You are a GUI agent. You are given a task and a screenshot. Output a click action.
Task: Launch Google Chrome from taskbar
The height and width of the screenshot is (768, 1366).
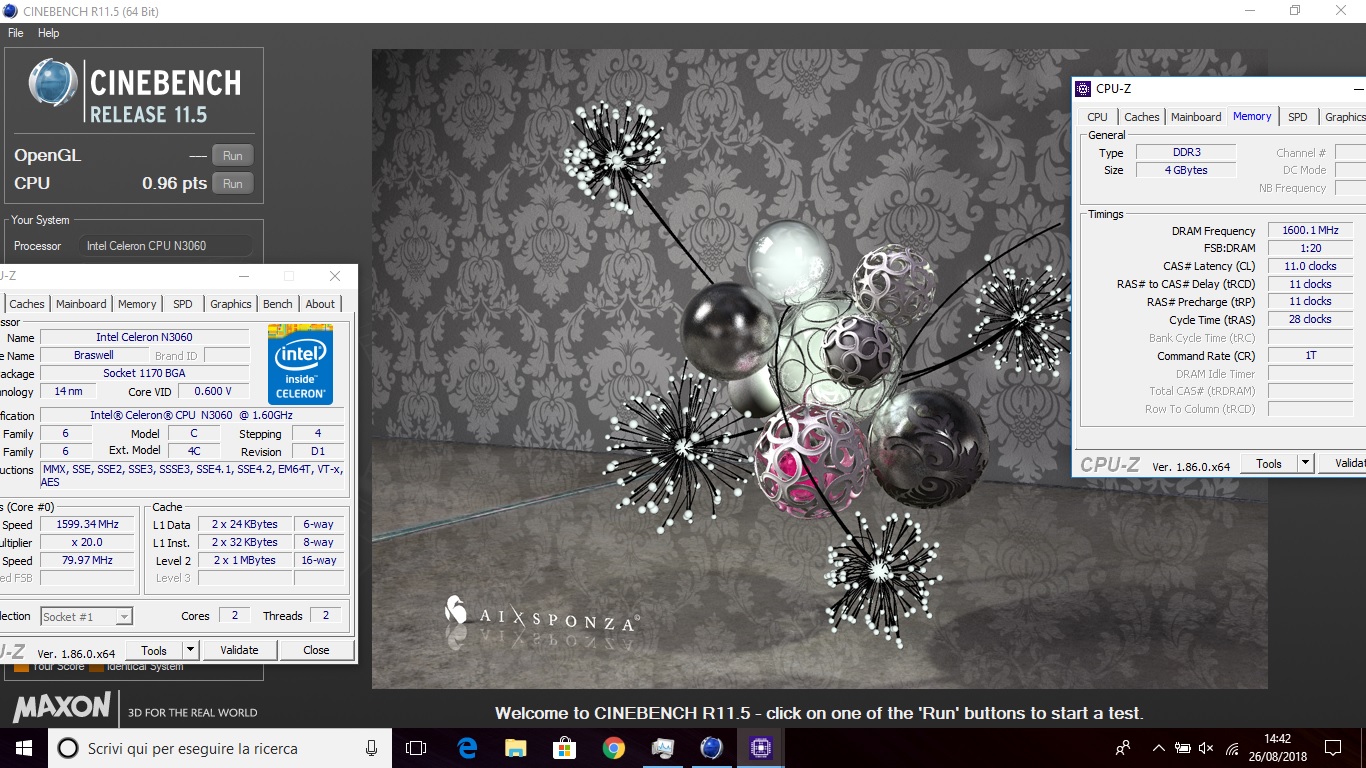tap(613, 748)
